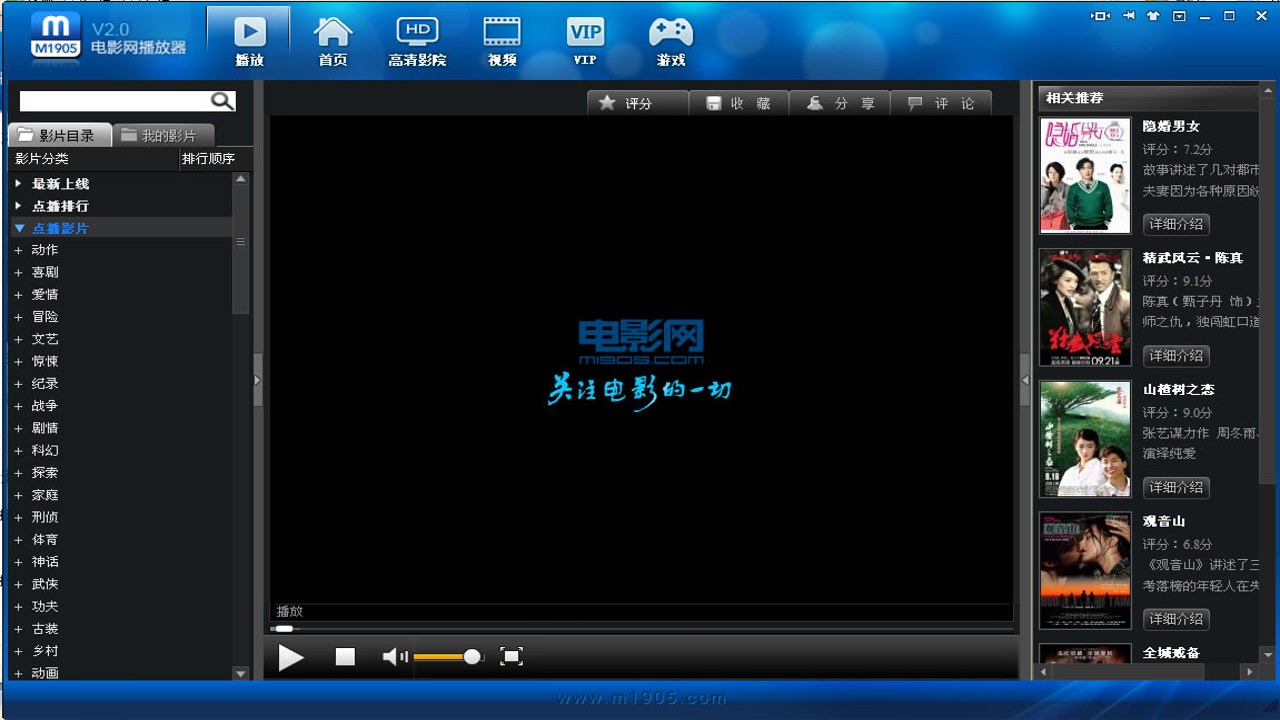
Task: Expand the 文艺 category plus sign
Action: coord(18,339)
